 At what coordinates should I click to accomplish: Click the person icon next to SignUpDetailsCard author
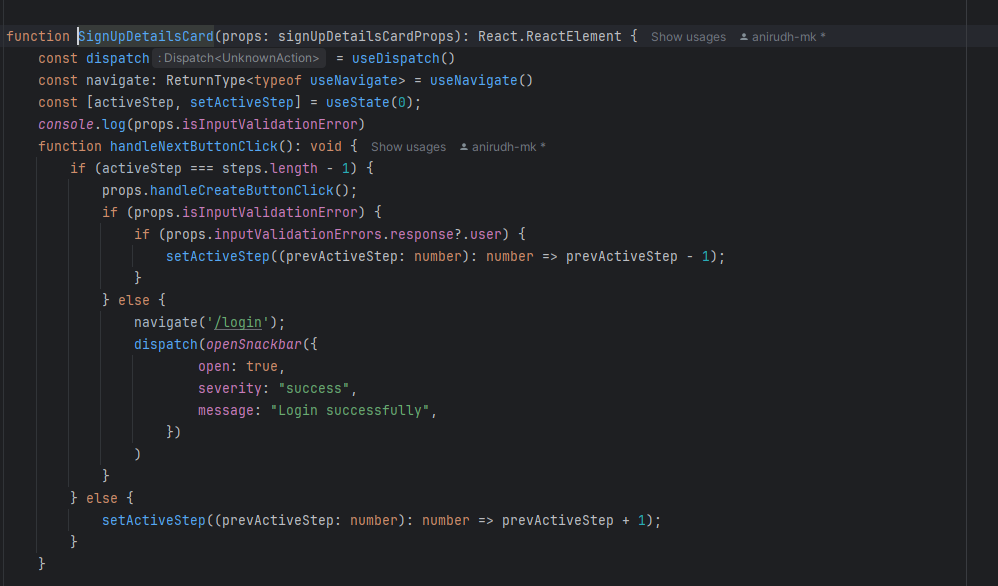(743, 37)
